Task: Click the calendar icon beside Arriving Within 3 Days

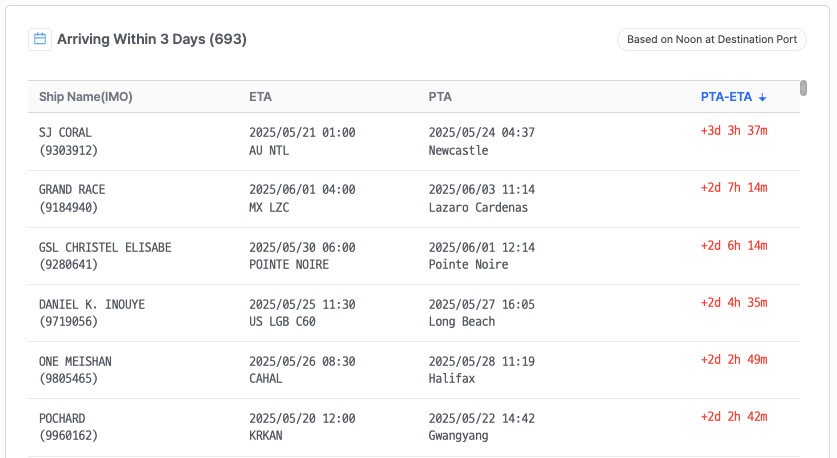Action: 40,39
